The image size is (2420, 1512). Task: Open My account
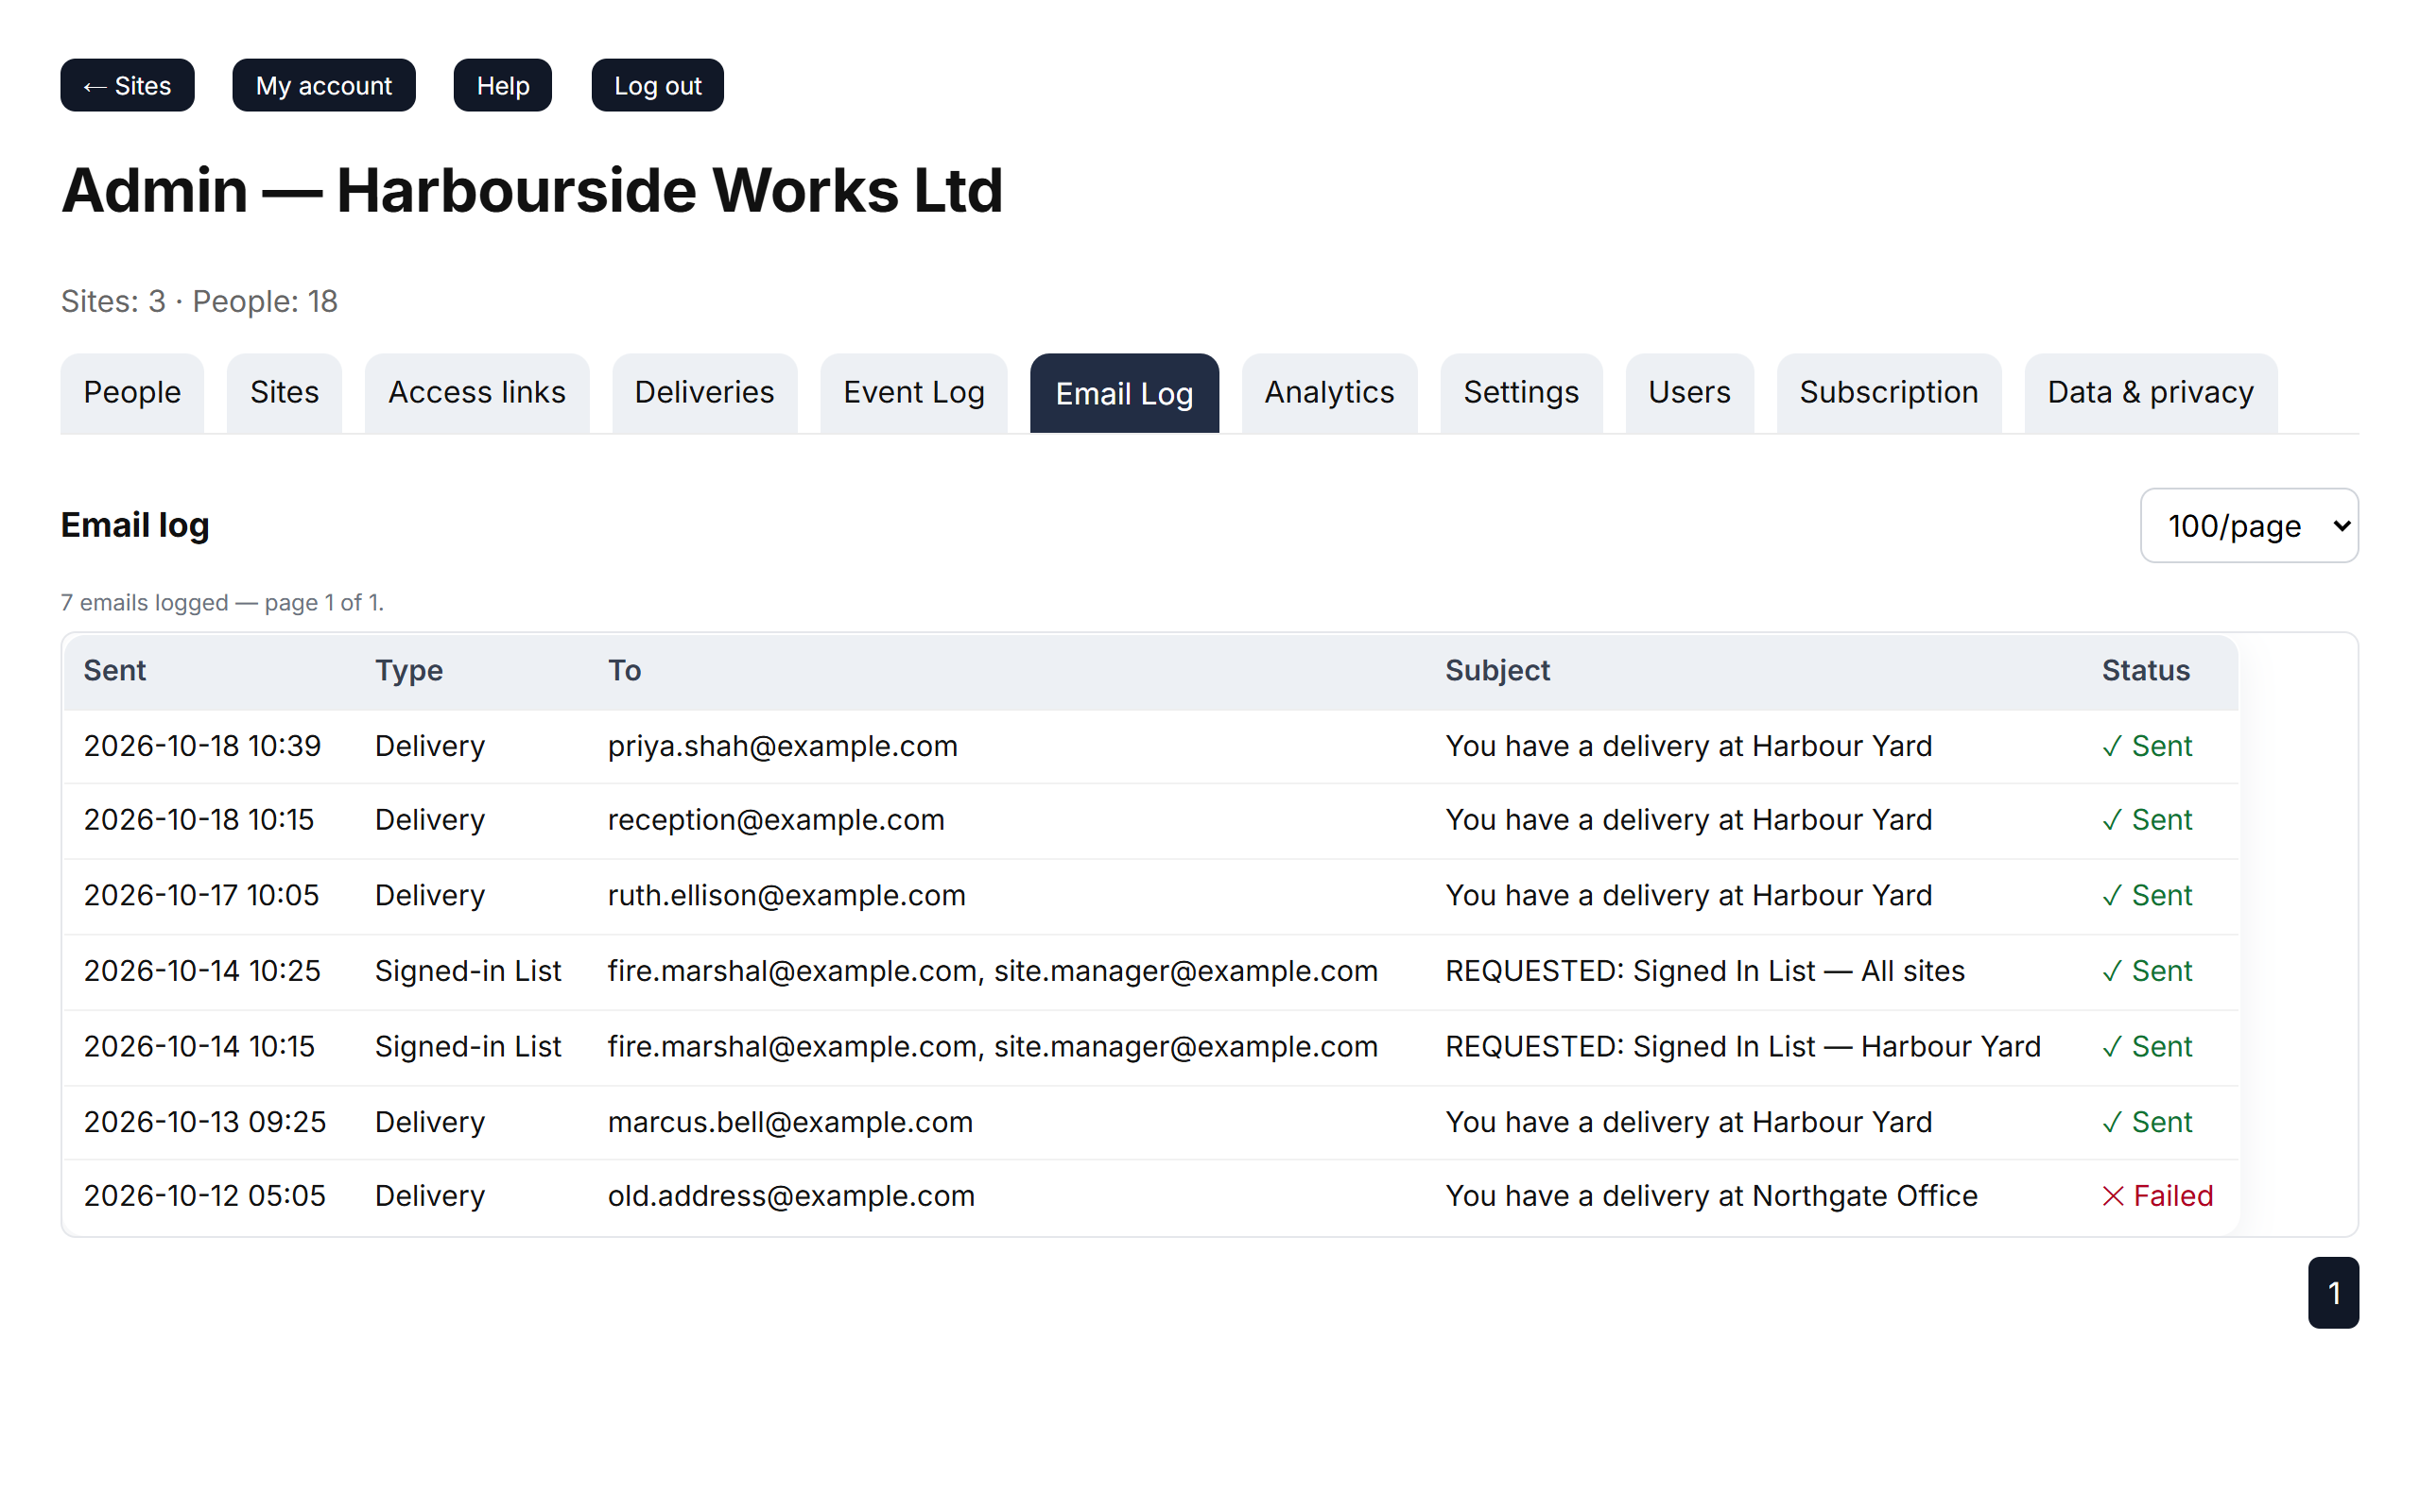[x=323, y=85]
